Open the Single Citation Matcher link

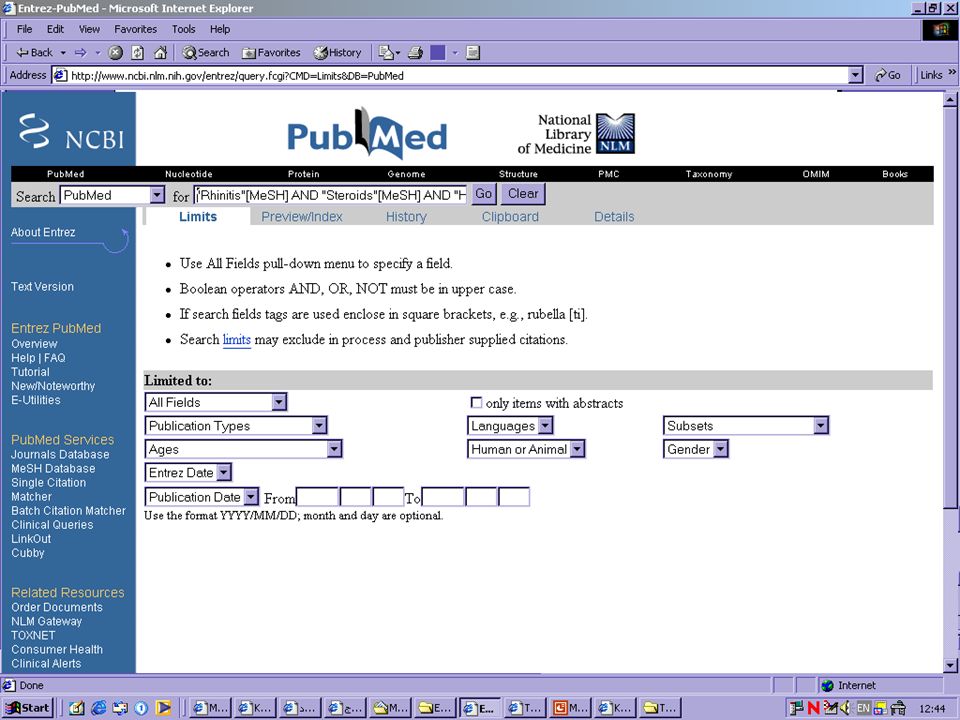coord(48,489)
